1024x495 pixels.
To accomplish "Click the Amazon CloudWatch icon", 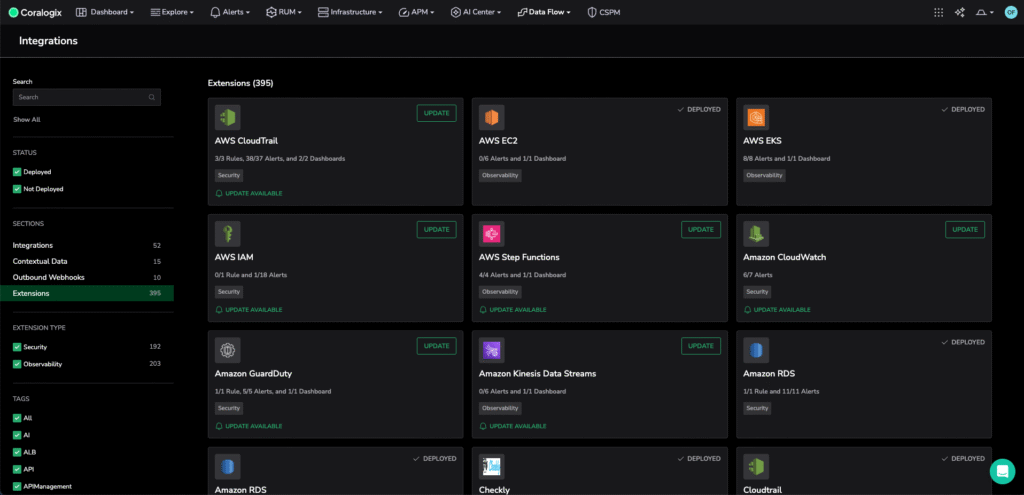I will [x=756, y=234].
